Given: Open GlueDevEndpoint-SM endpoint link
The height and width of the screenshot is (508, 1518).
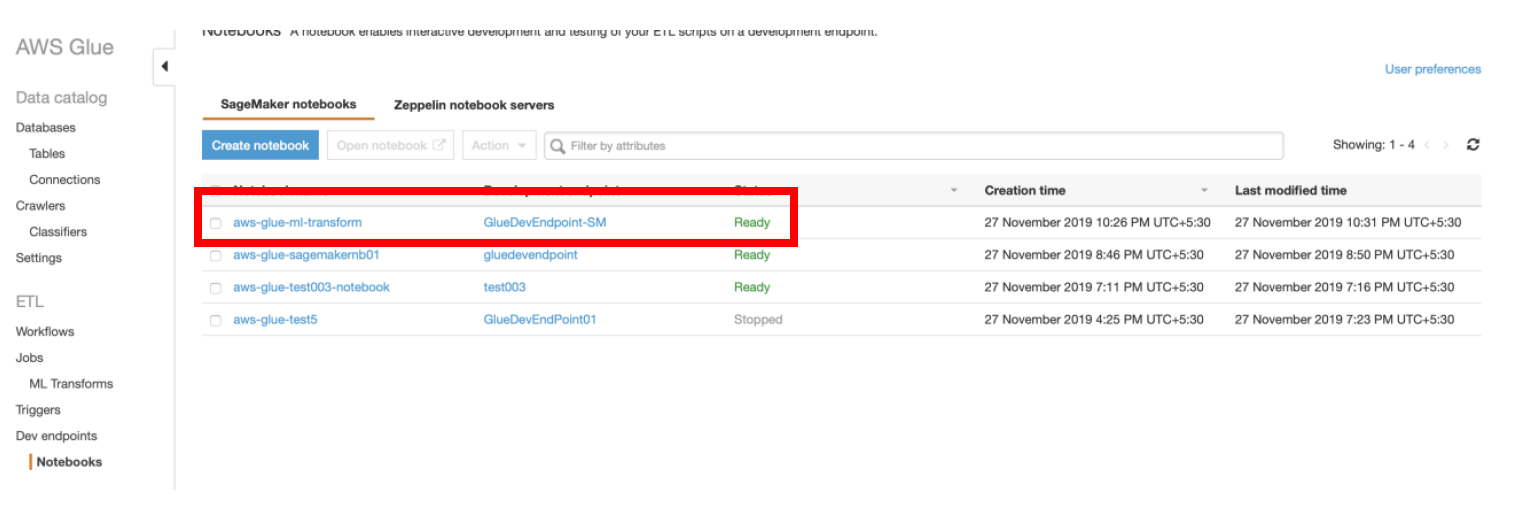Looking at the screenshot, I should click(x=545, y=222).
